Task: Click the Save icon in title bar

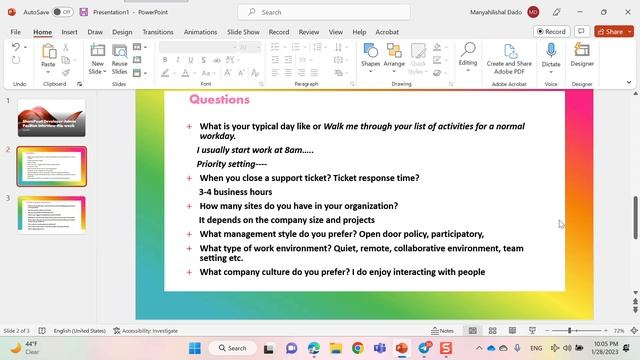Action: pos(84,12)
